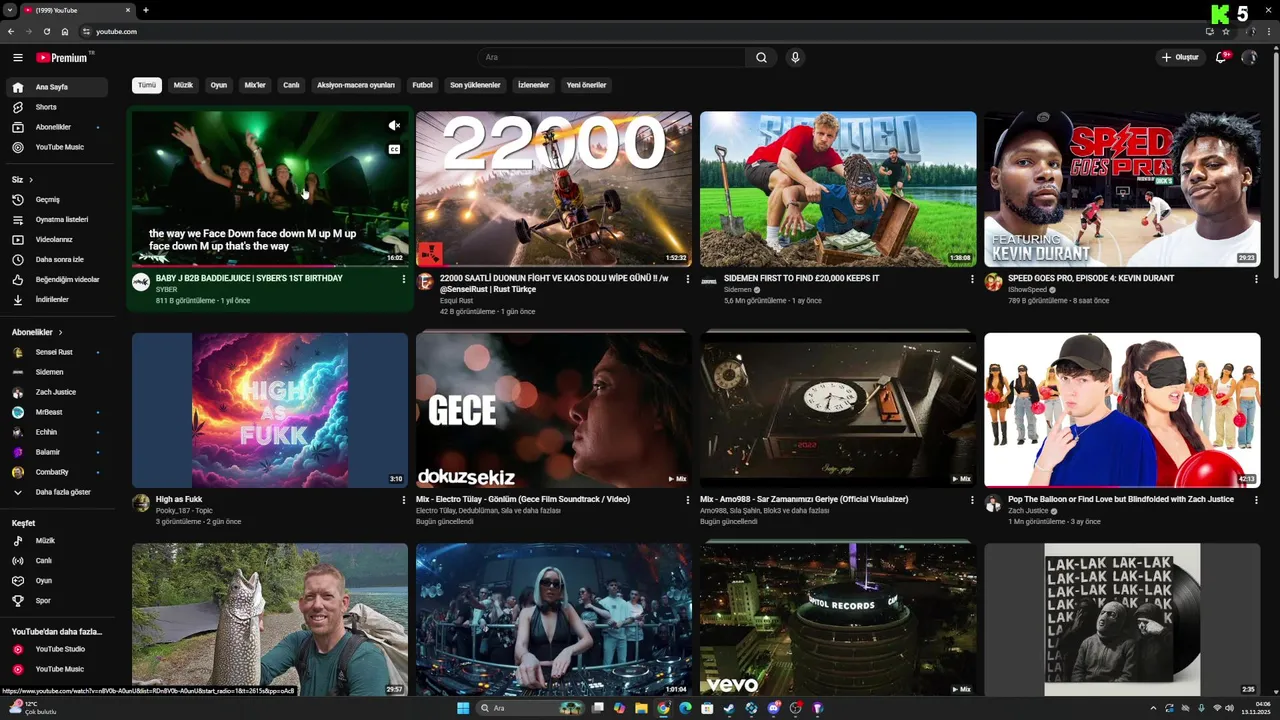
Task: Open Beğendiğim videolar list
Action: point(55,279)
